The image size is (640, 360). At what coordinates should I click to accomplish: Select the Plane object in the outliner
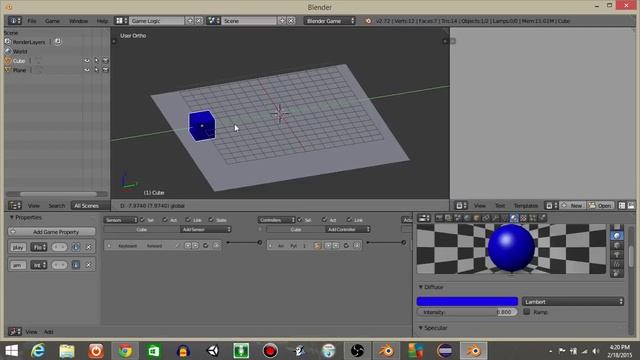pyautogui.click(x=19, y=70)
